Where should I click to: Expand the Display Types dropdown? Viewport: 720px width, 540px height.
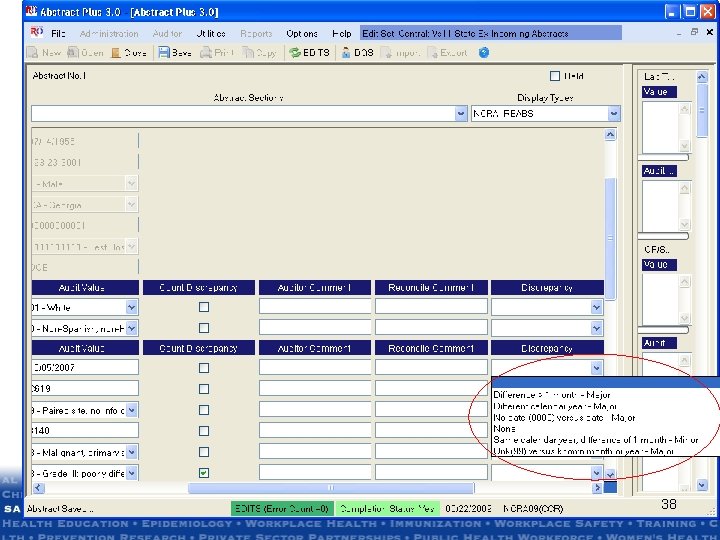[613, 113]
